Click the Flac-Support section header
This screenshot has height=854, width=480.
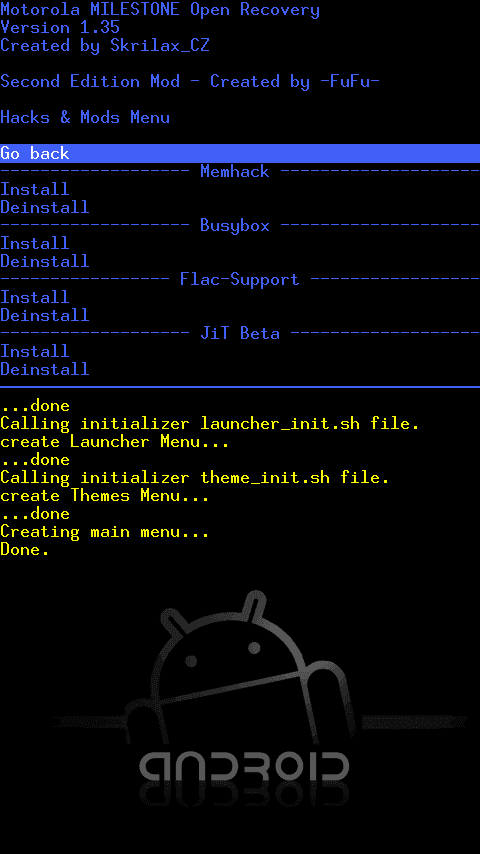(x=240, y=279)
